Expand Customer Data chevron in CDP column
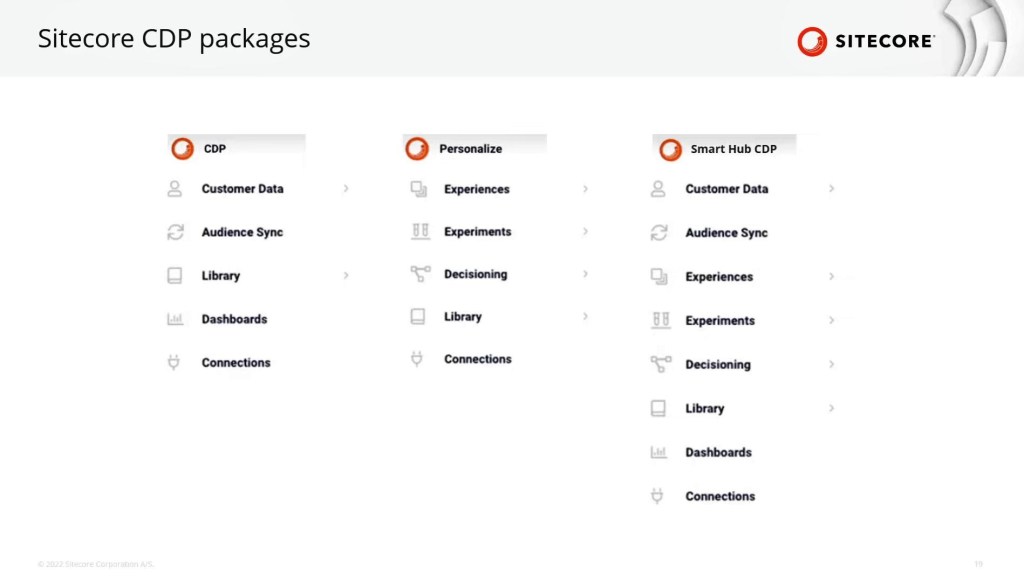The image size is (1024, 582). pyautogui.click(x=346, y=188)
